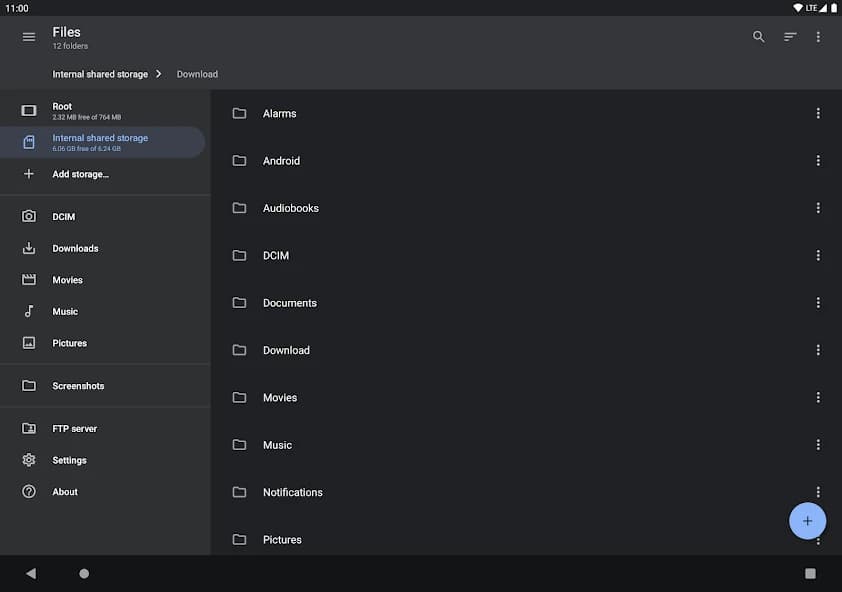Open the FTP server sidebar icon
The height and width of the screenshot is (592, 842).
pyautogui.click(x=29, y=428)
